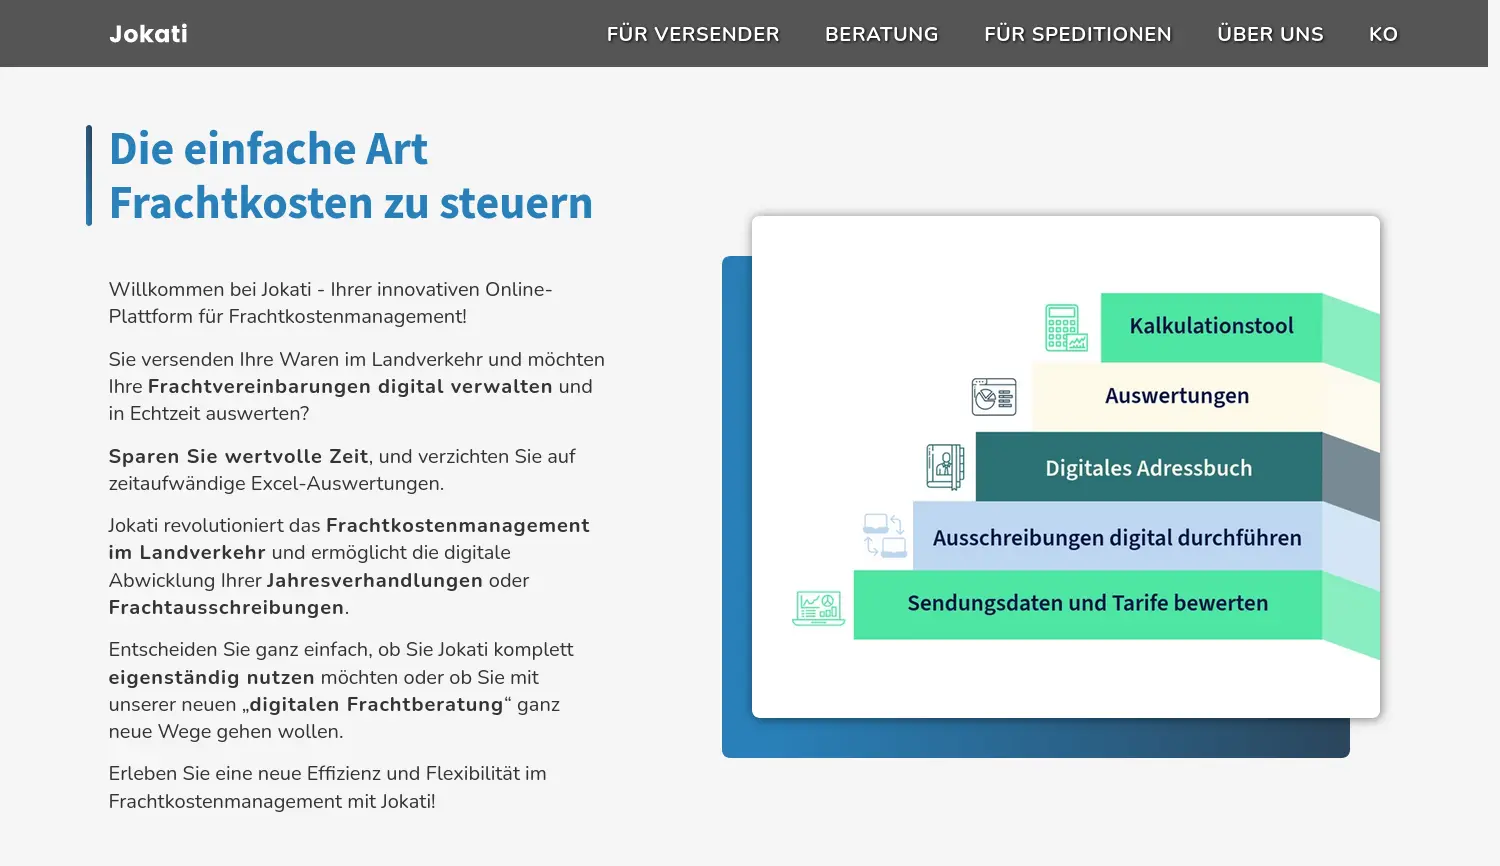This screenshot has height=866, width=1500.
Task: Select the Kalkulationstool banner
Action: click(1210, 326)
